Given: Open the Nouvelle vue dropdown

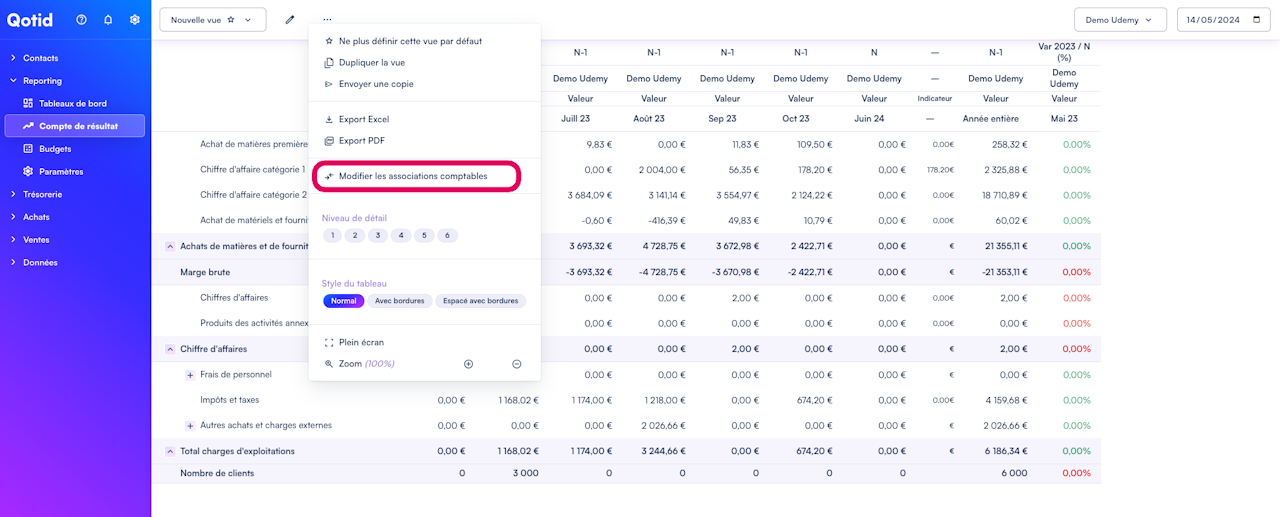Looking at the screenshot, I should tap(212, 20).
